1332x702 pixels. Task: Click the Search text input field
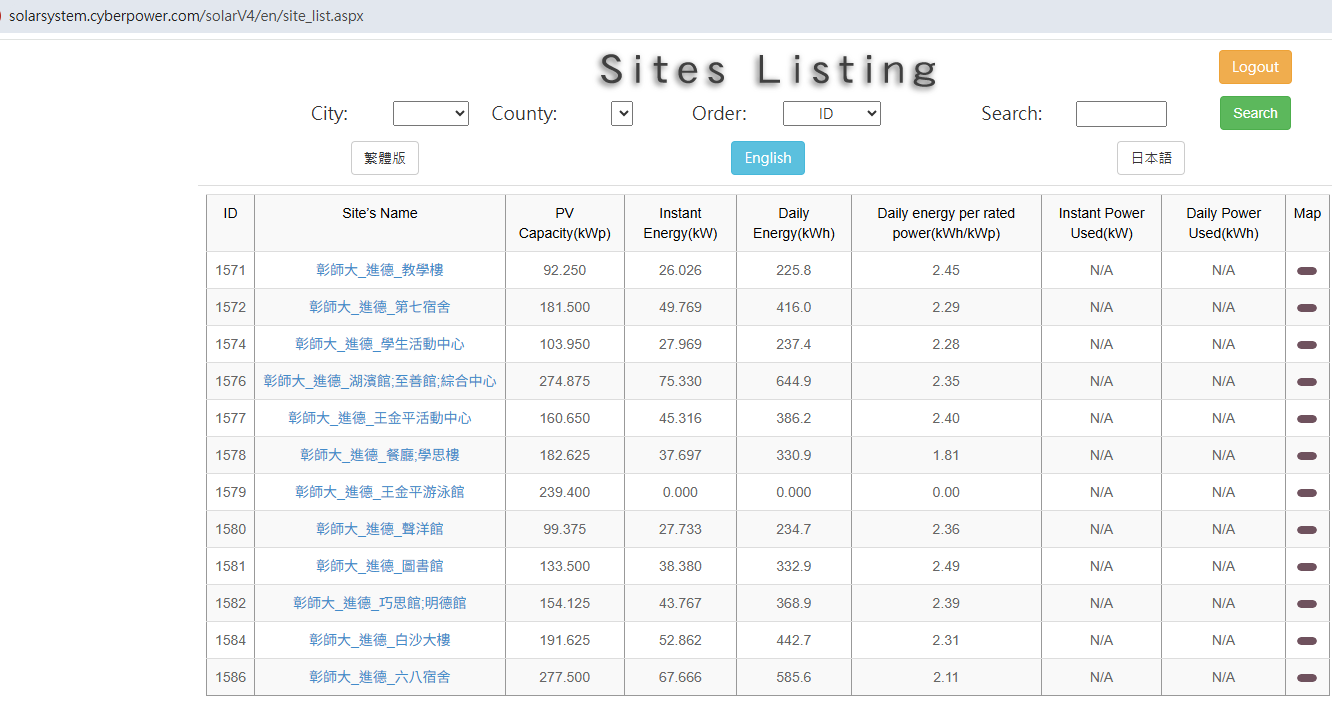pyautogui.click(x=1121, y=113)
